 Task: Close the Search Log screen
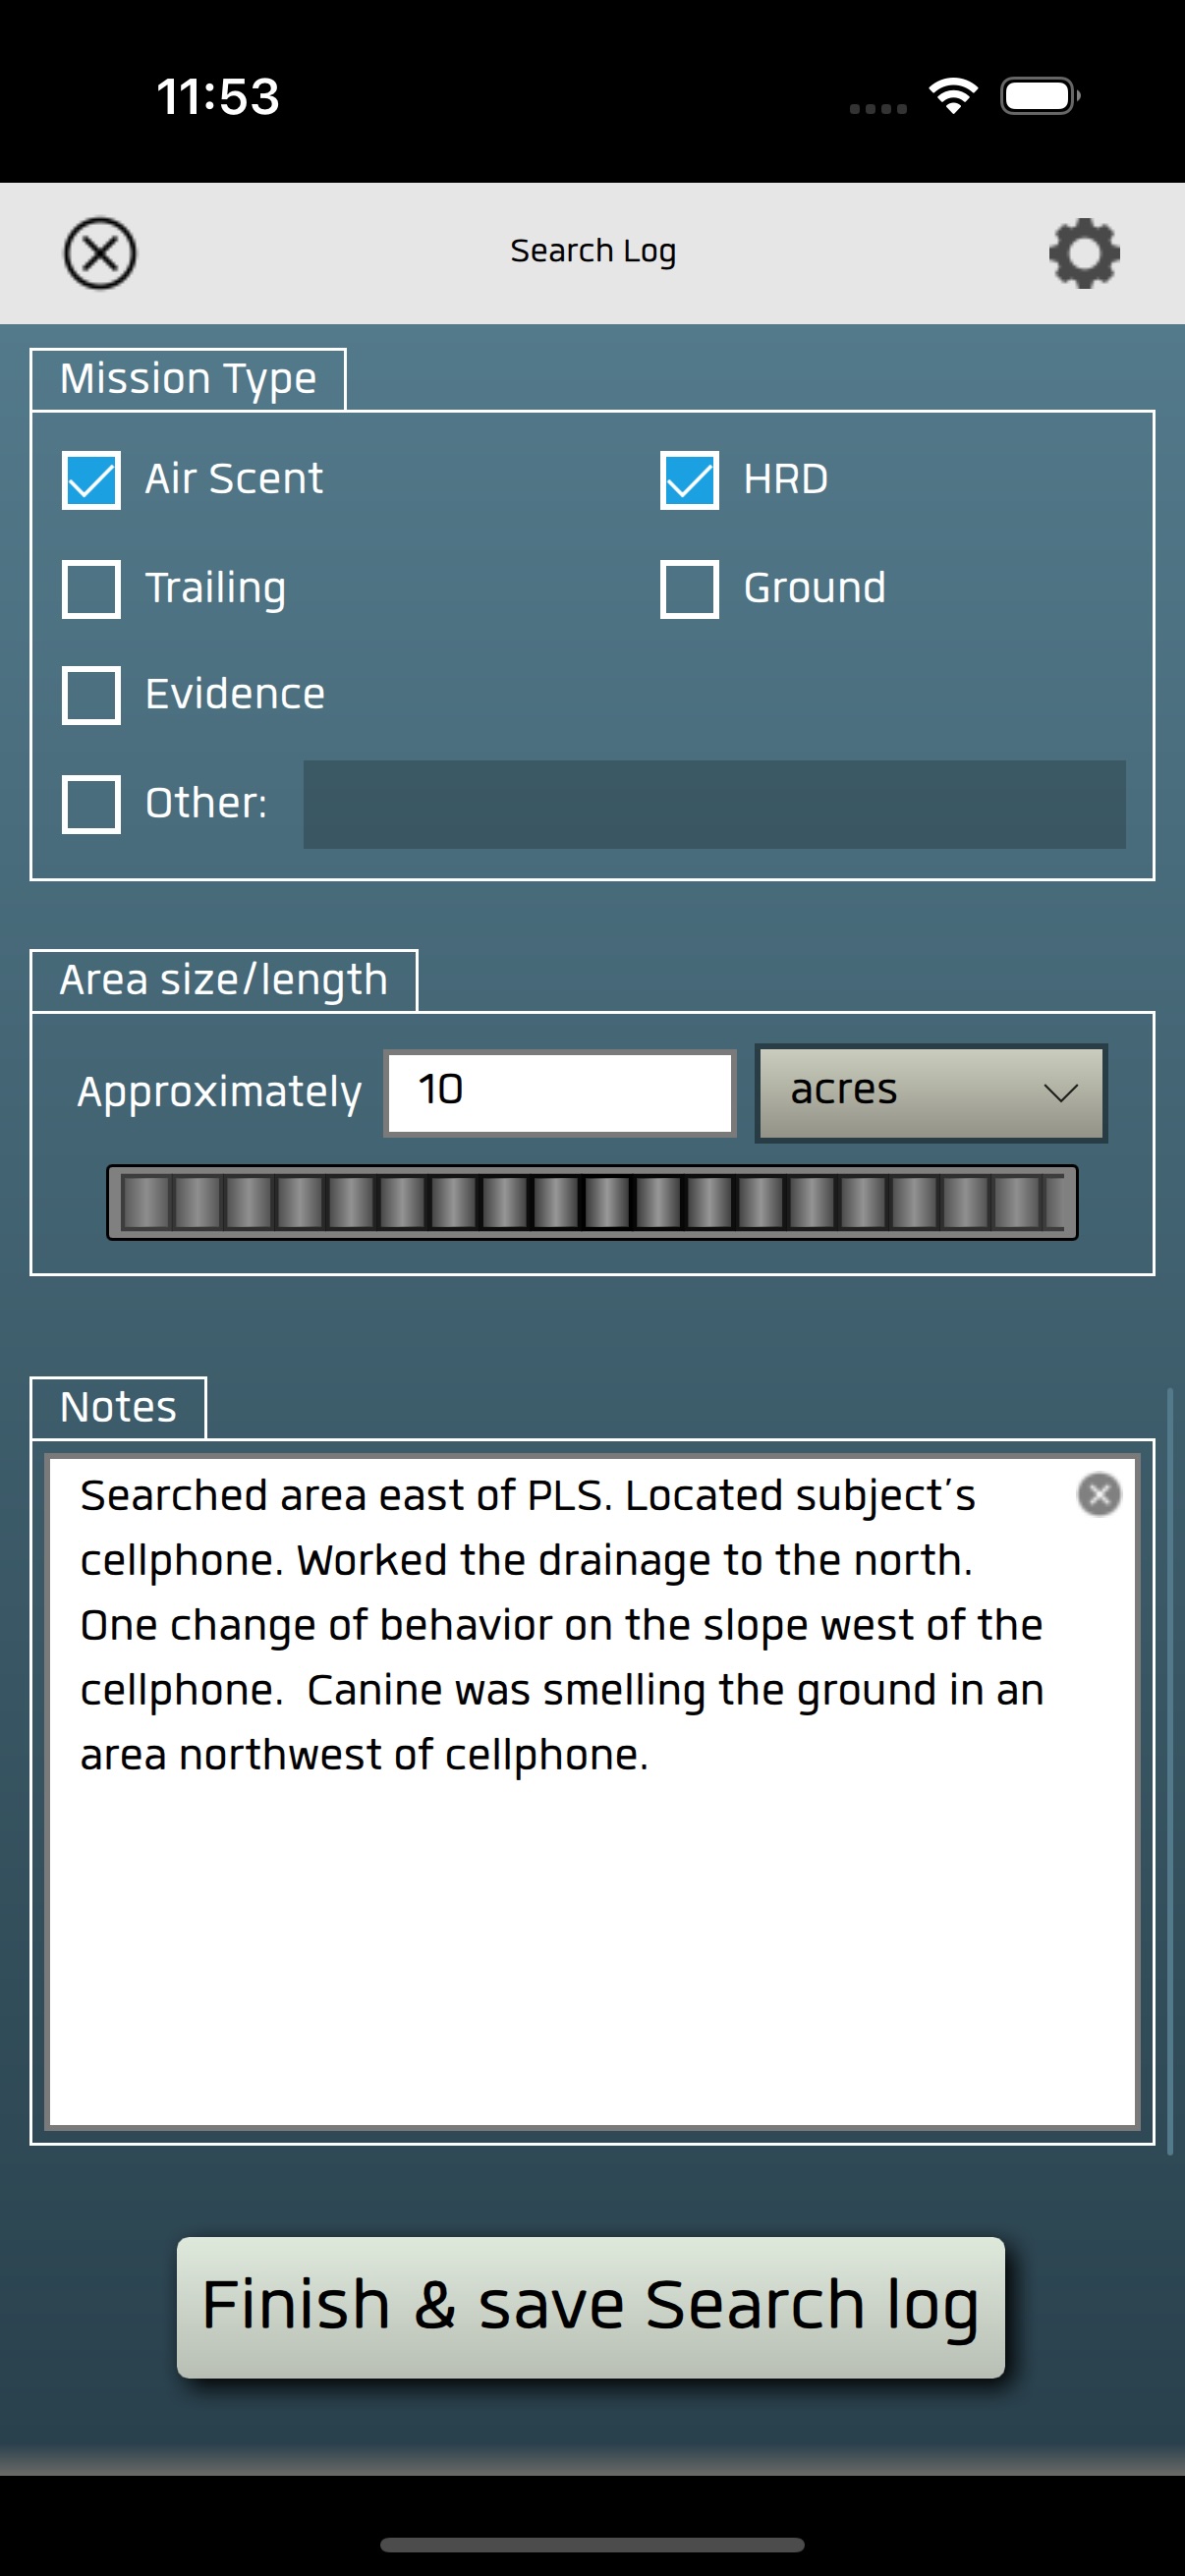[100, 253]
